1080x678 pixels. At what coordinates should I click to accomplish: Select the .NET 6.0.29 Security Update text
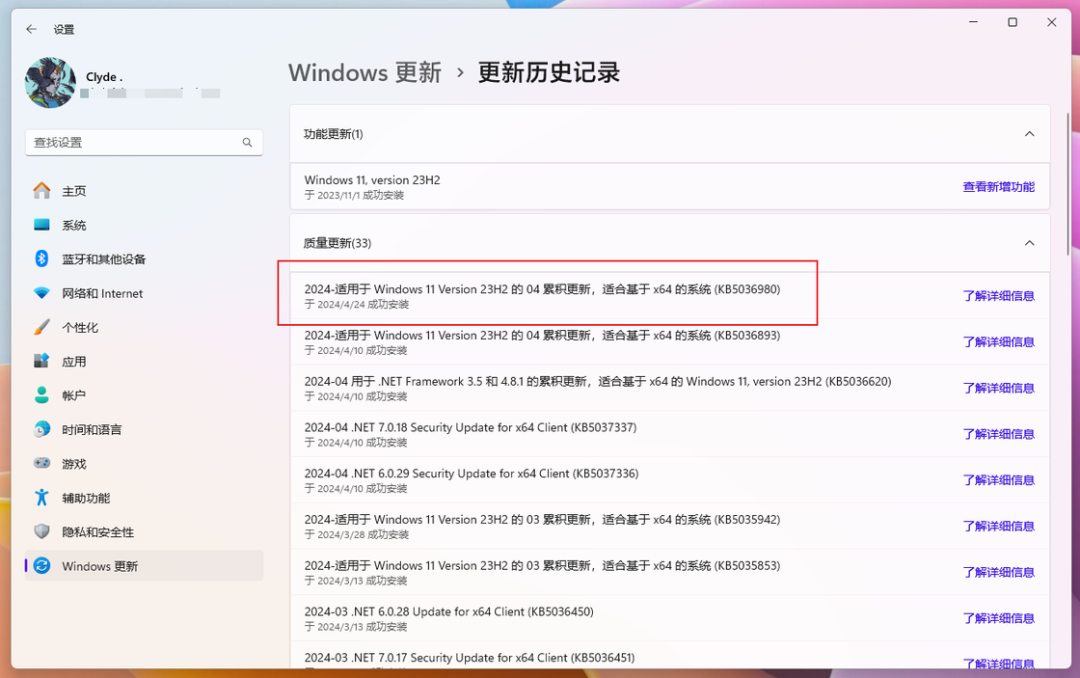471,474
